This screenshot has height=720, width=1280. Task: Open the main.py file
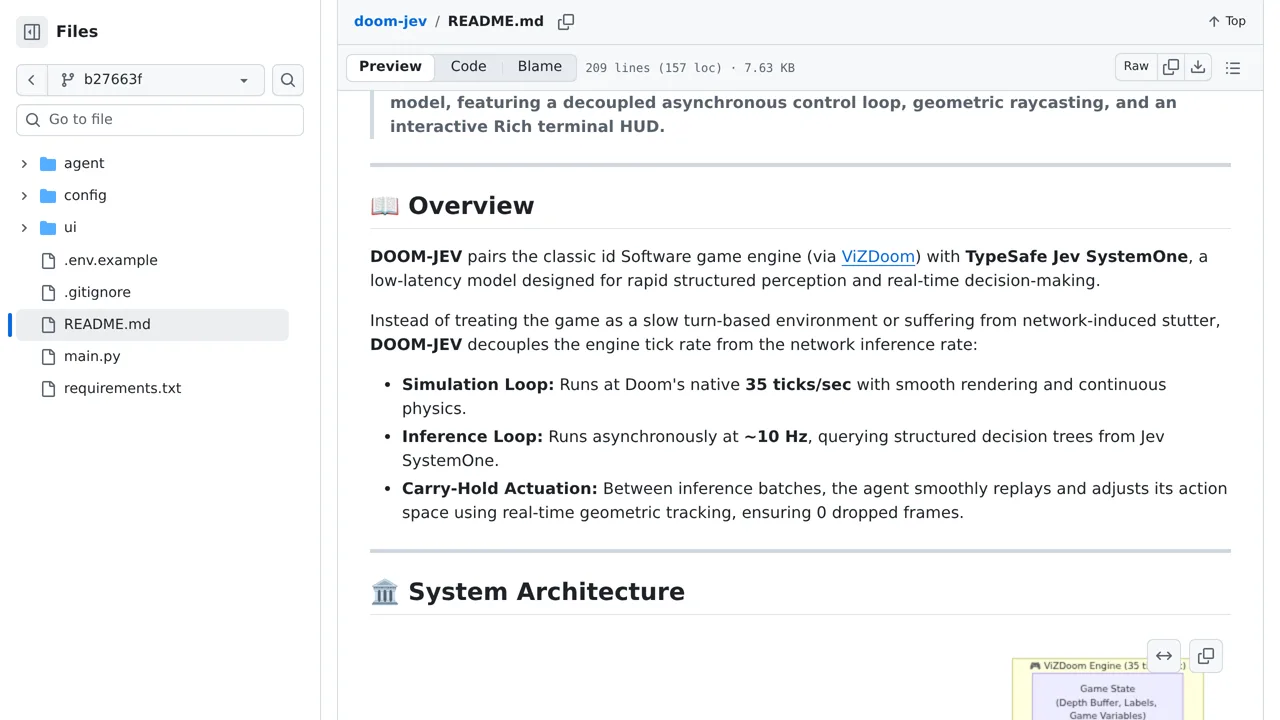(92, 356)
